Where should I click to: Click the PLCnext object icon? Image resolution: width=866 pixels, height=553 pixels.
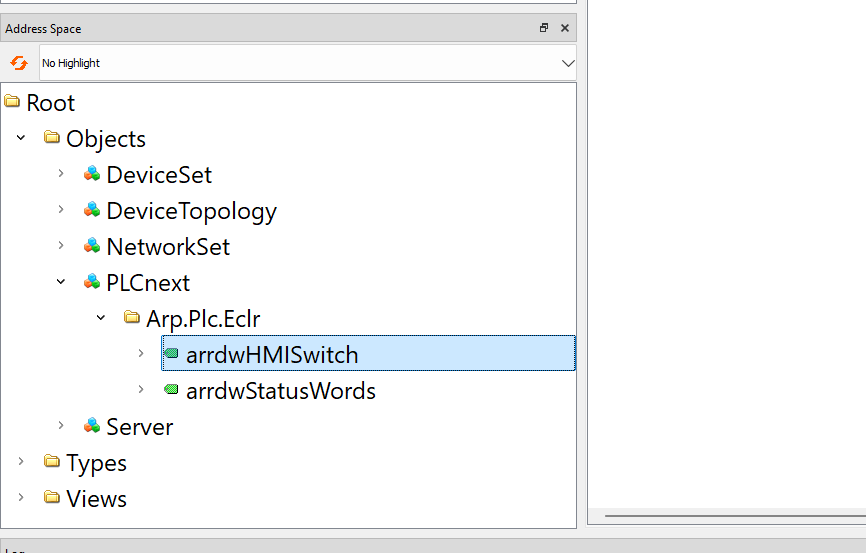coord(92,282)
